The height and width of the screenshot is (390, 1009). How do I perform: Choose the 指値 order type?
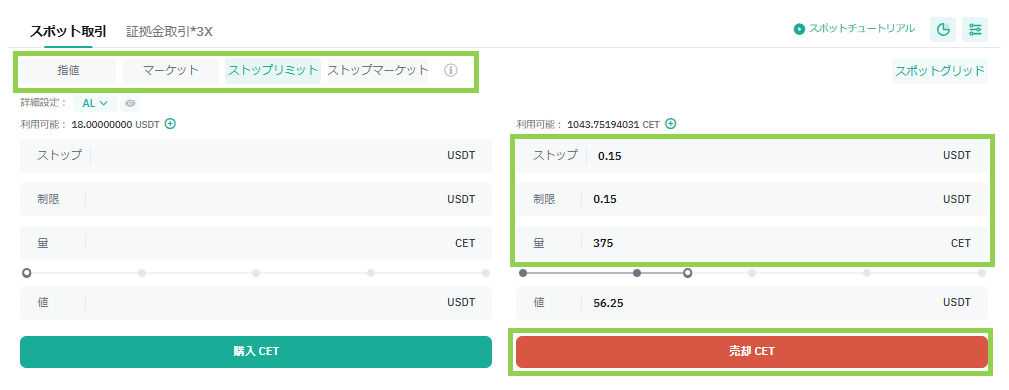(68, 71)
